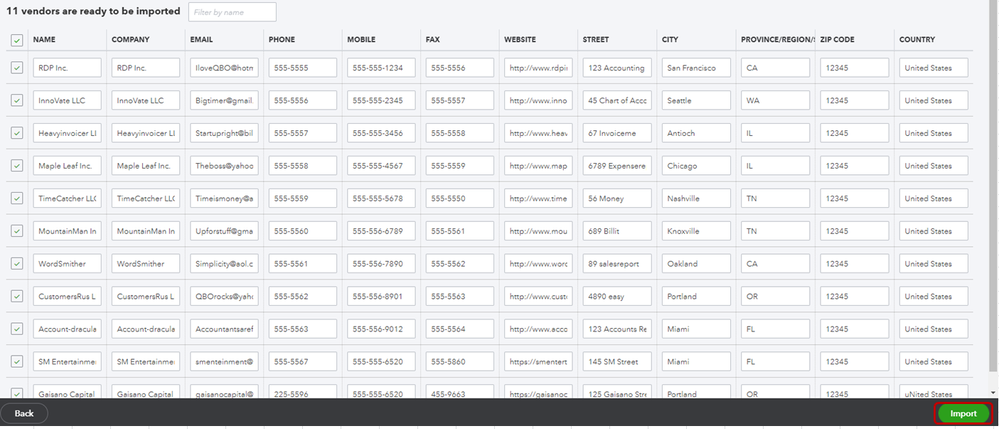Viewport: 999px width, 429px height.
Task: Edit RDP Inc. website field
Action: (538, 68)
